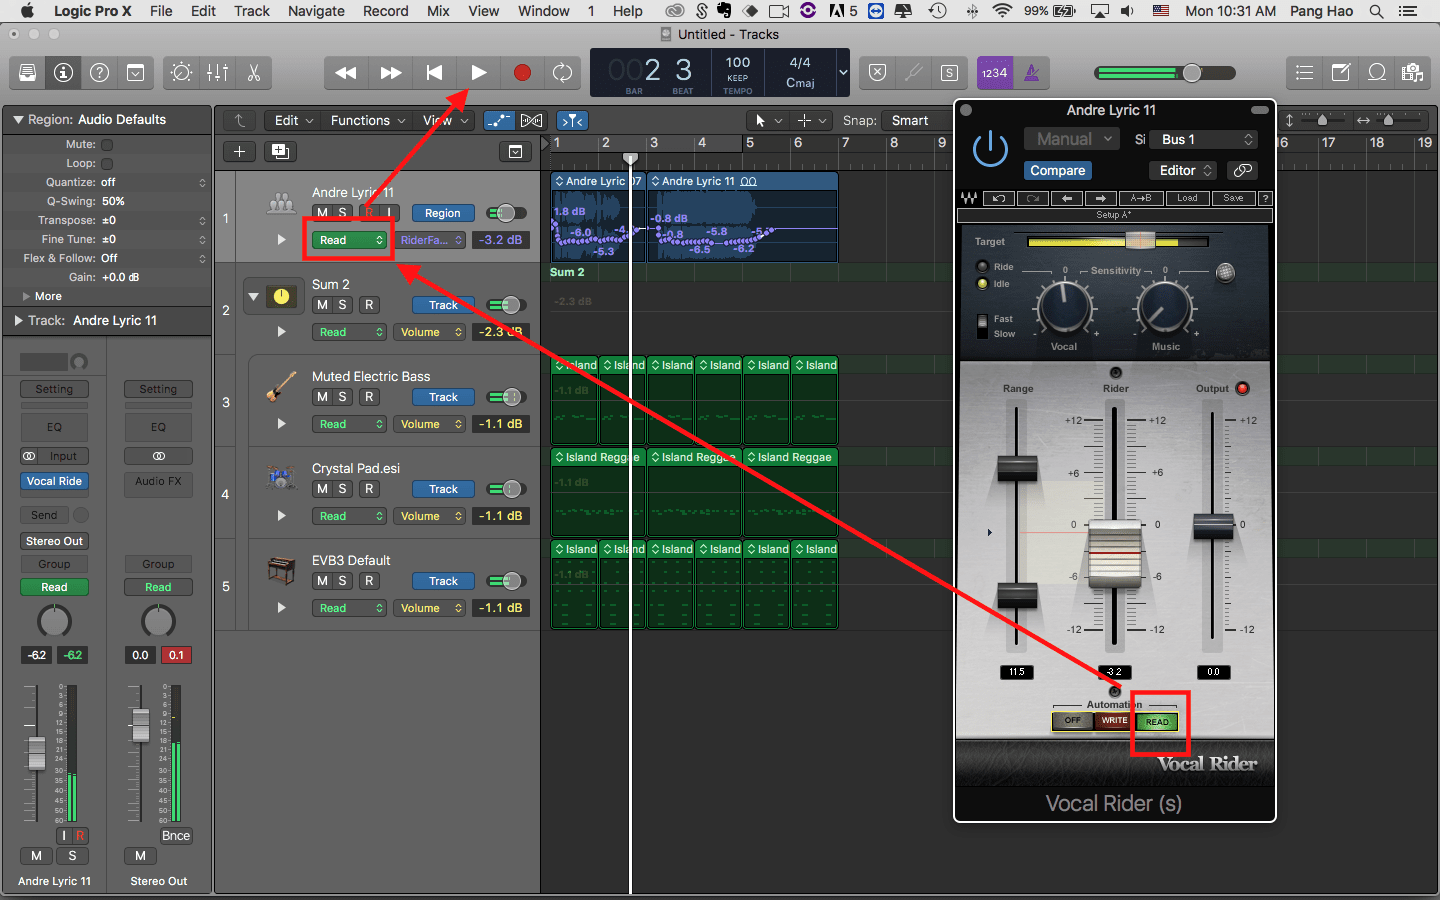Click the Duplicate Track icon
Viewport: 1440px width, 900px height.
(280, 152)
